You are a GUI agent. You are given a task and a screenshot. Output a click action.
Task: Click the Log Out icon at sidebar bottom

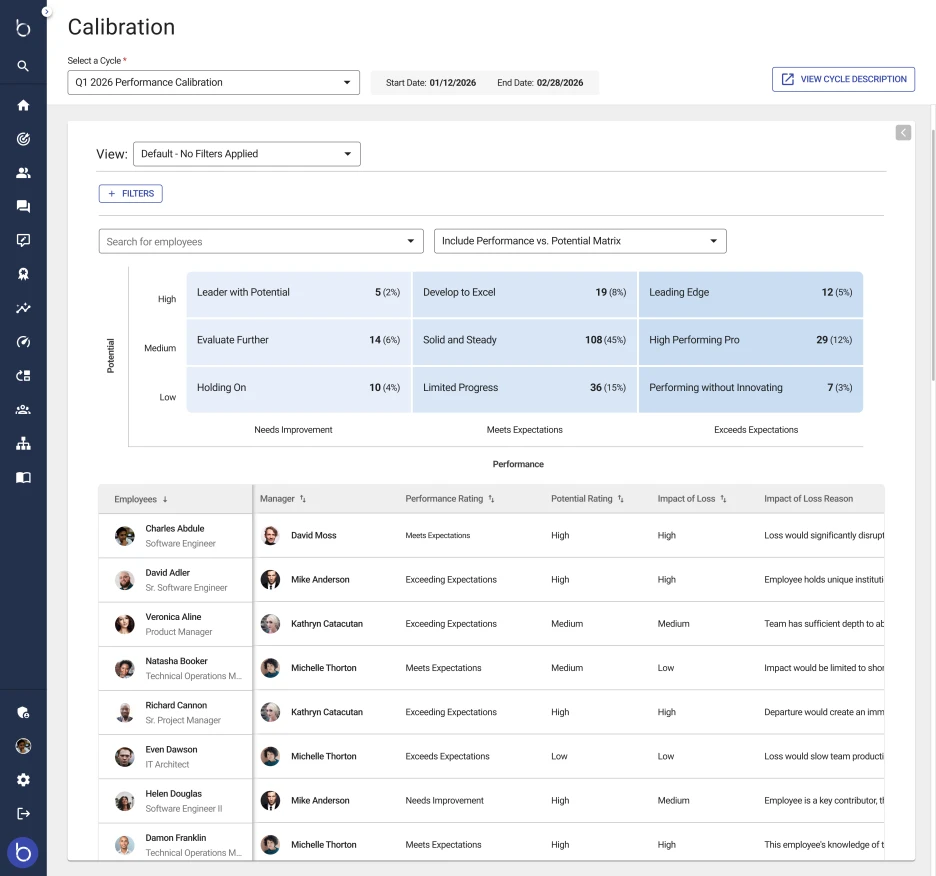click(23, 813)
